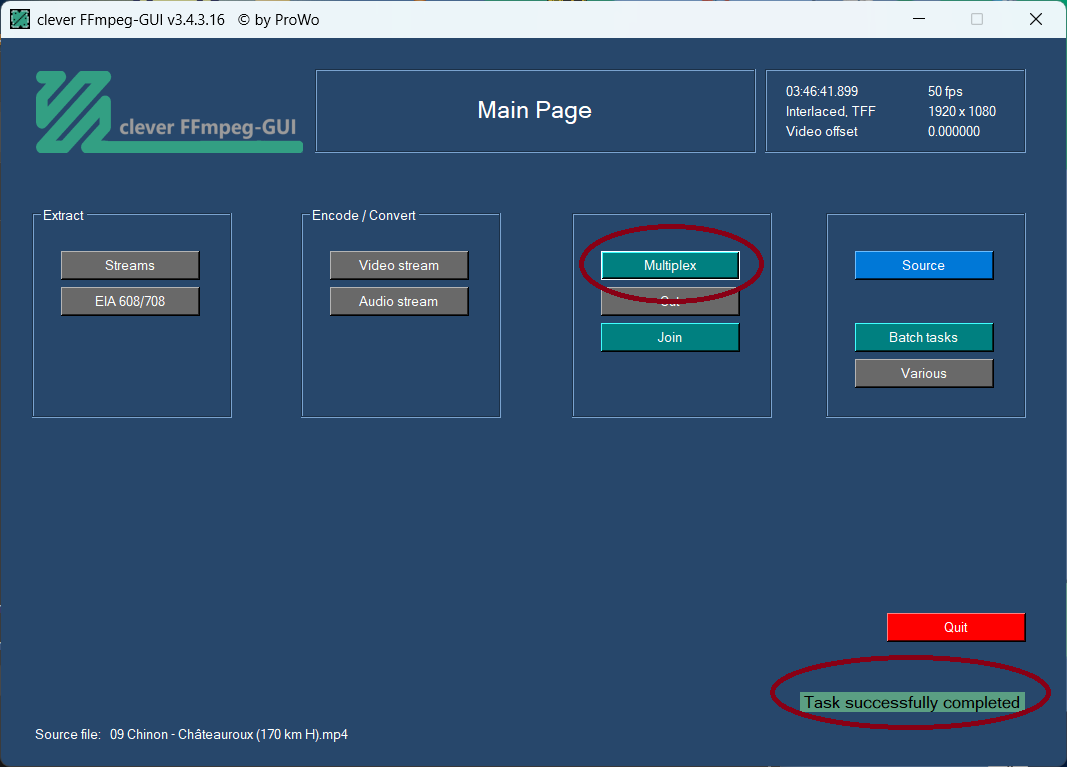
Task: Open the Batch tasks page
Action: (x=923, y=338)
